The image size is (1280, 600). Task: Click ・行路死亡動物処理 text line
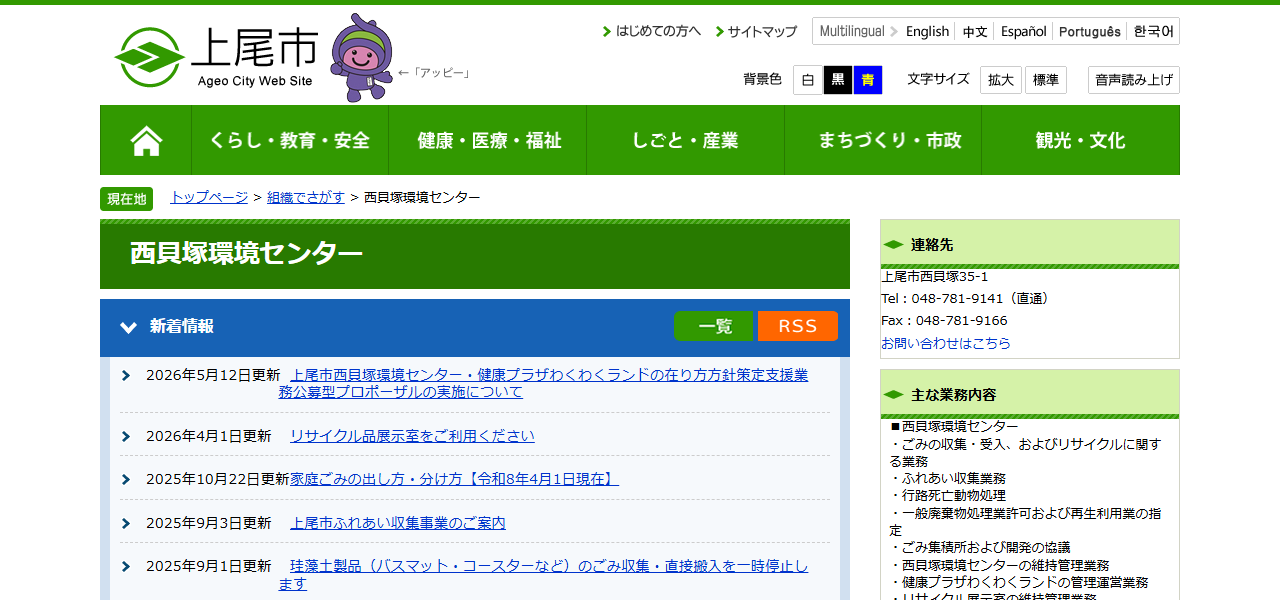[947, 496]
